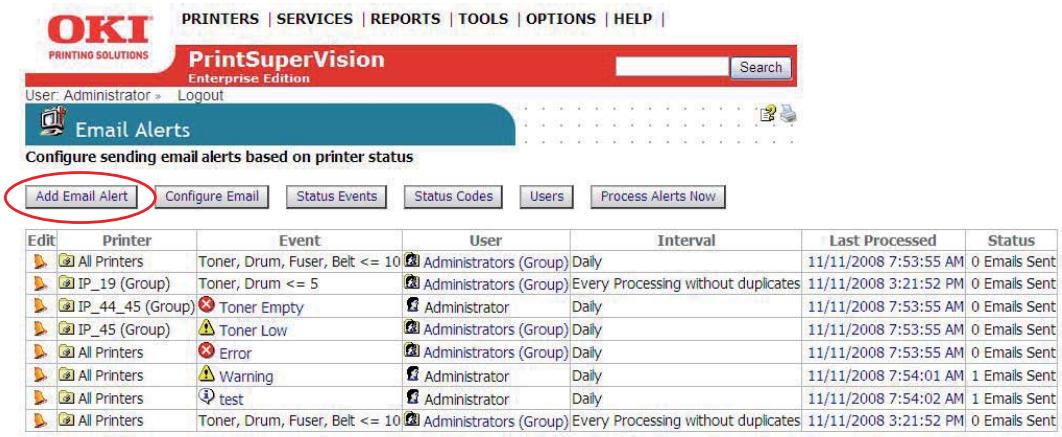The height and width of the screenshot is (437, 1062).
Task: Click the Toner Low event link
Action: pyautogui.click(x=253, y=331)
